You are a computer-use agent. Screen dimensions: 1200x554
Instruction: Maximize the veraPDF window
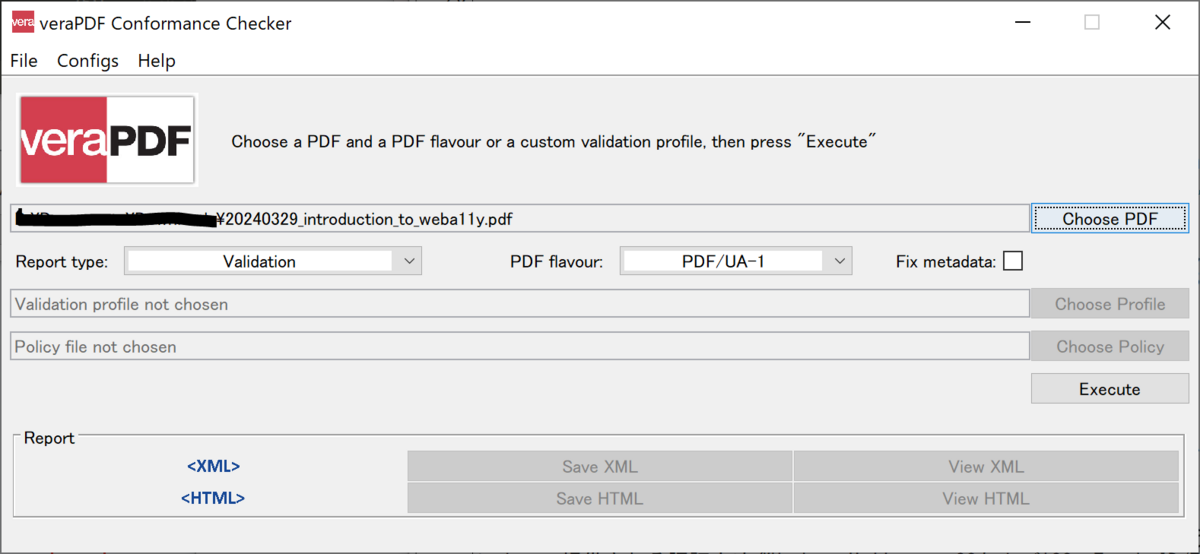pyautogui.click(x=1092, y=22)
